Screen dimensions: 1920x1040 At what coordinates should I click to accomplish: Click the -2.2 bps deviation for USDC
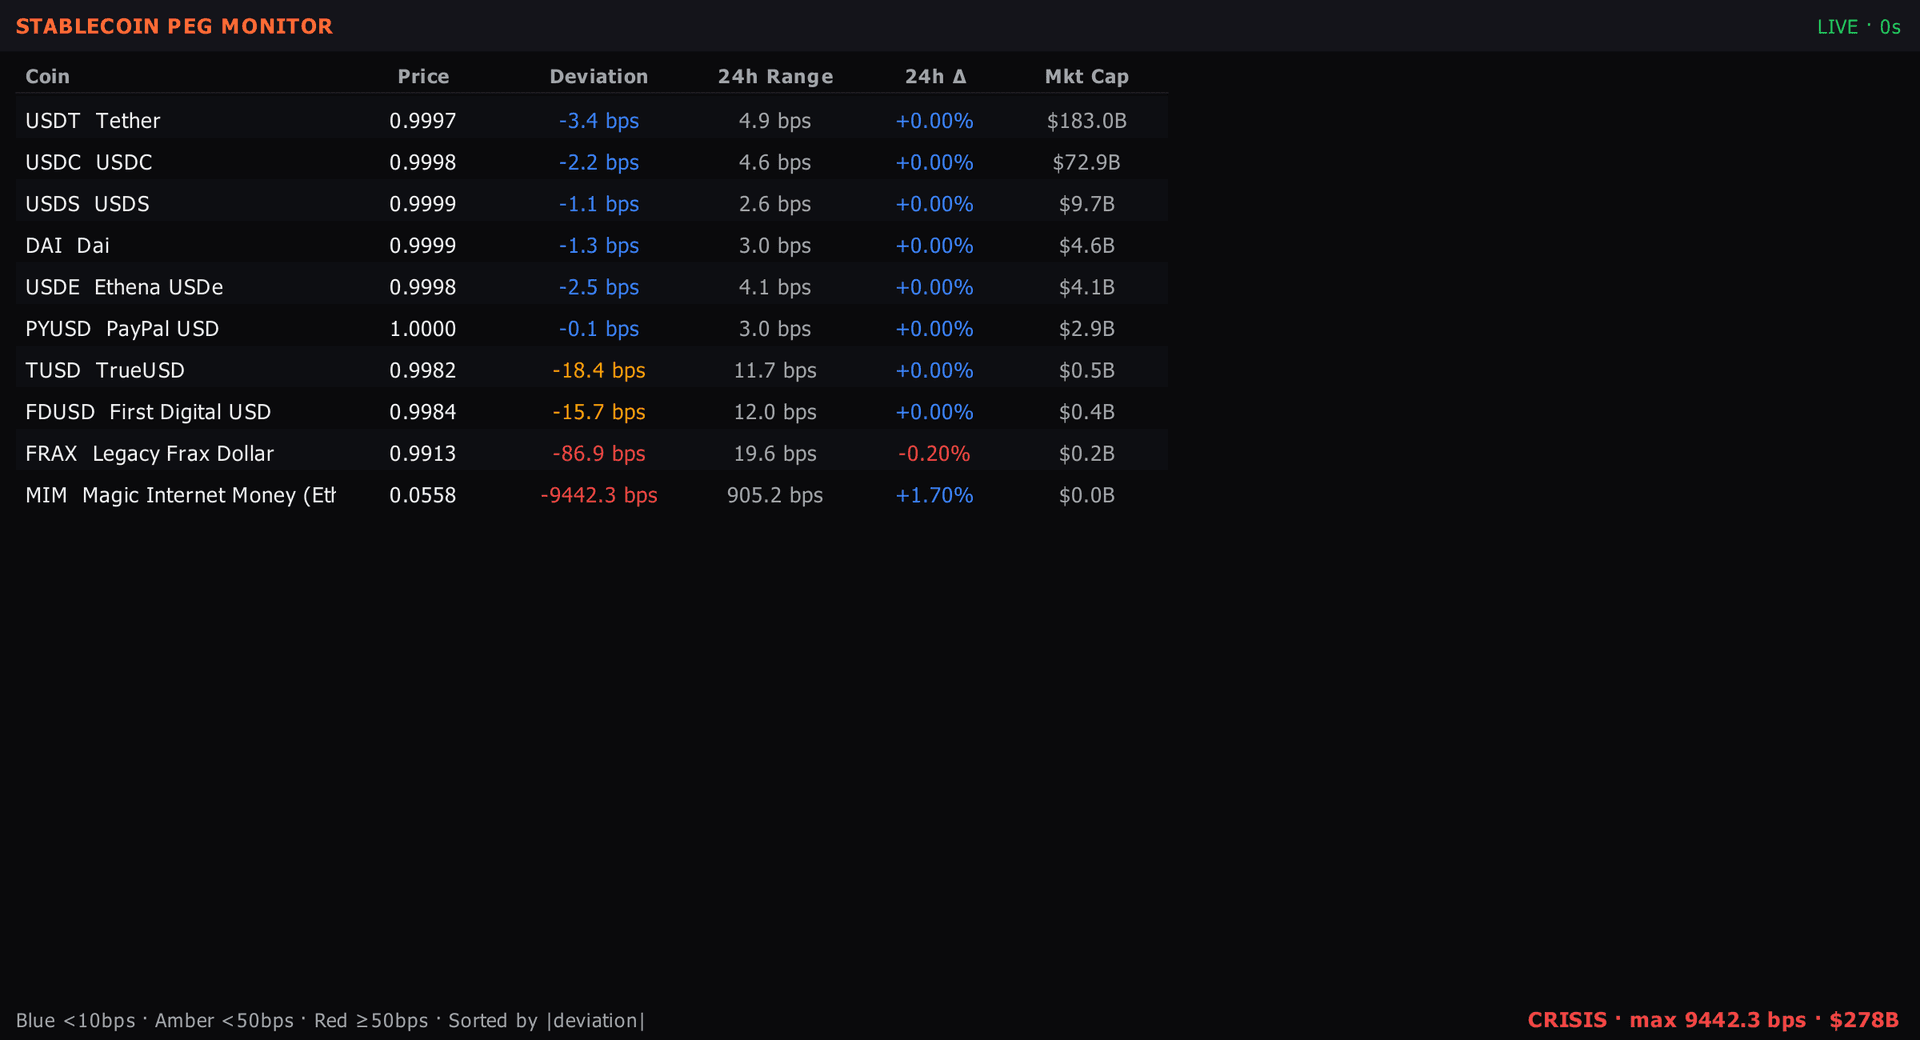pyautogui.click(x=599, y=163)
